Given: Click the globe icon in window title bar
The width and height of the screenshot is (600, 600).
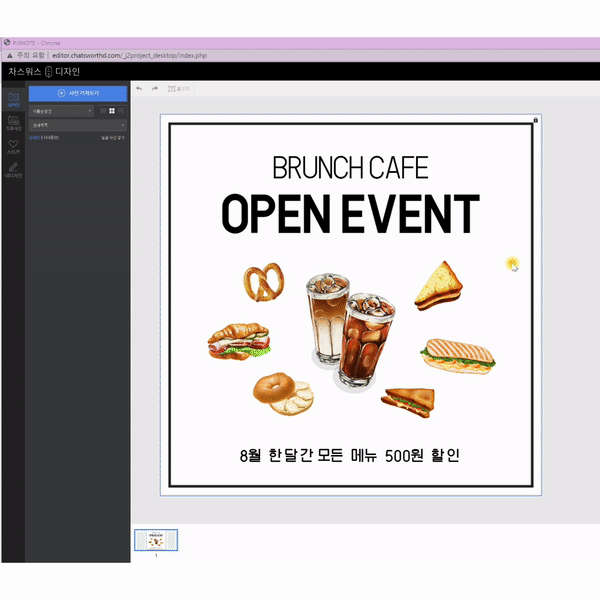Looking at the screenshot, I should [x=7, y=43].
